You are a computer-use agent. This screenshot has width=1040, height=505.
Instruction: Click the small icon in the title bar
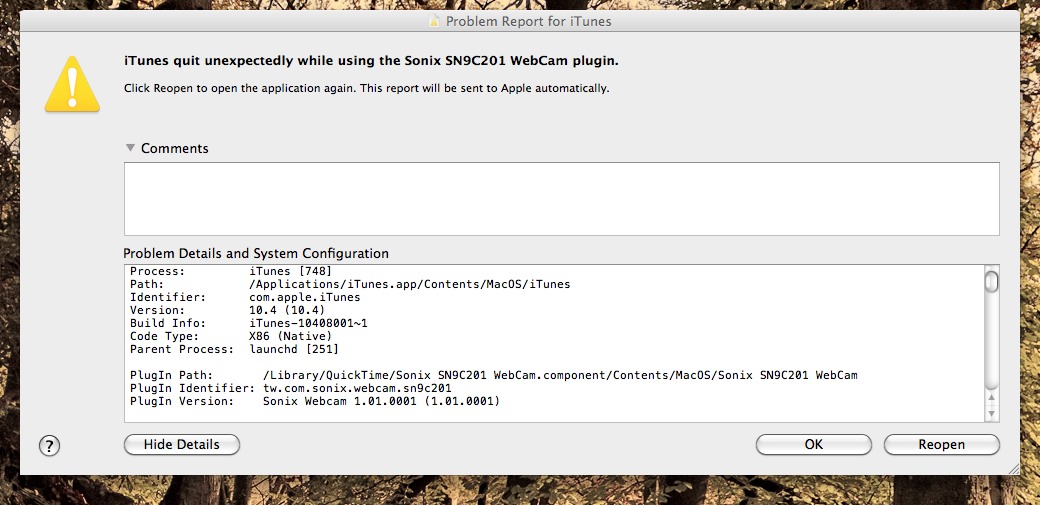[434, 21]
